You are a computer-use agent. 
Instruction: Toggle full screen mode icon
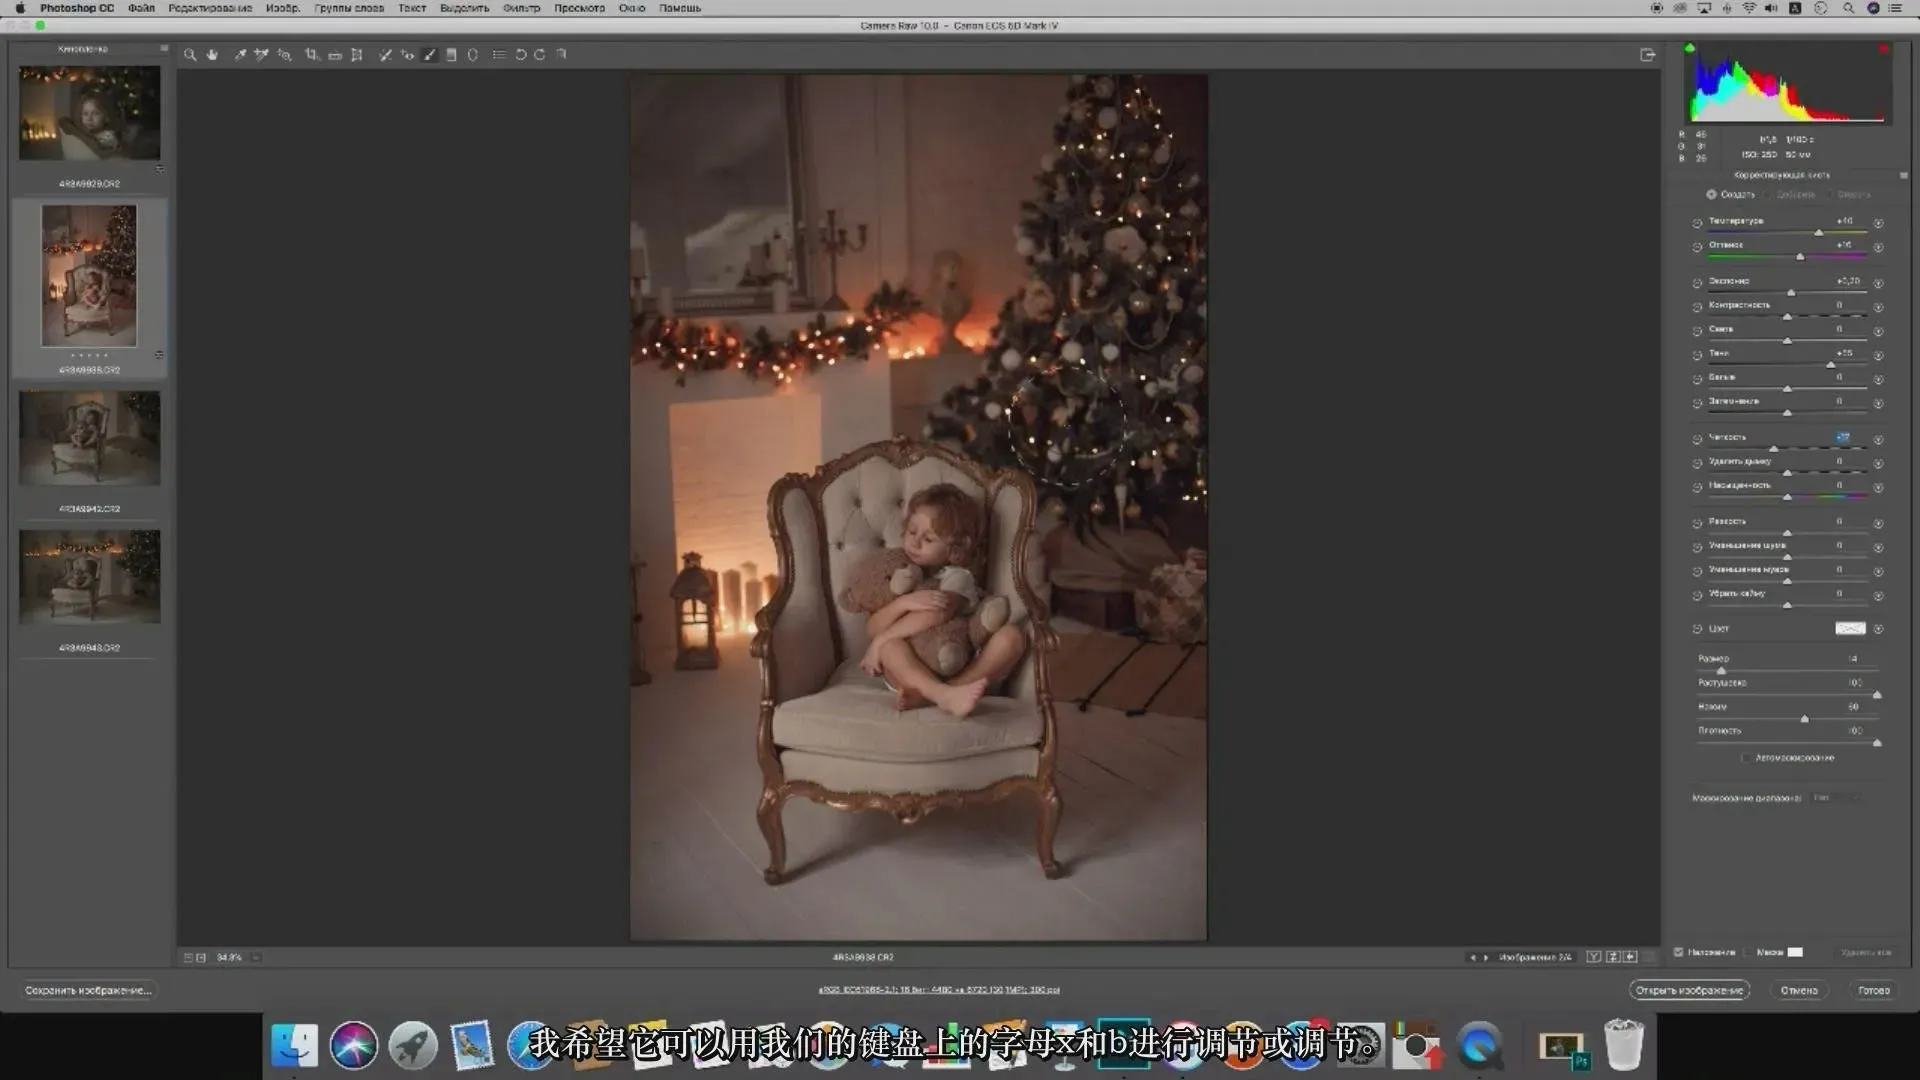pos(1647,55)
